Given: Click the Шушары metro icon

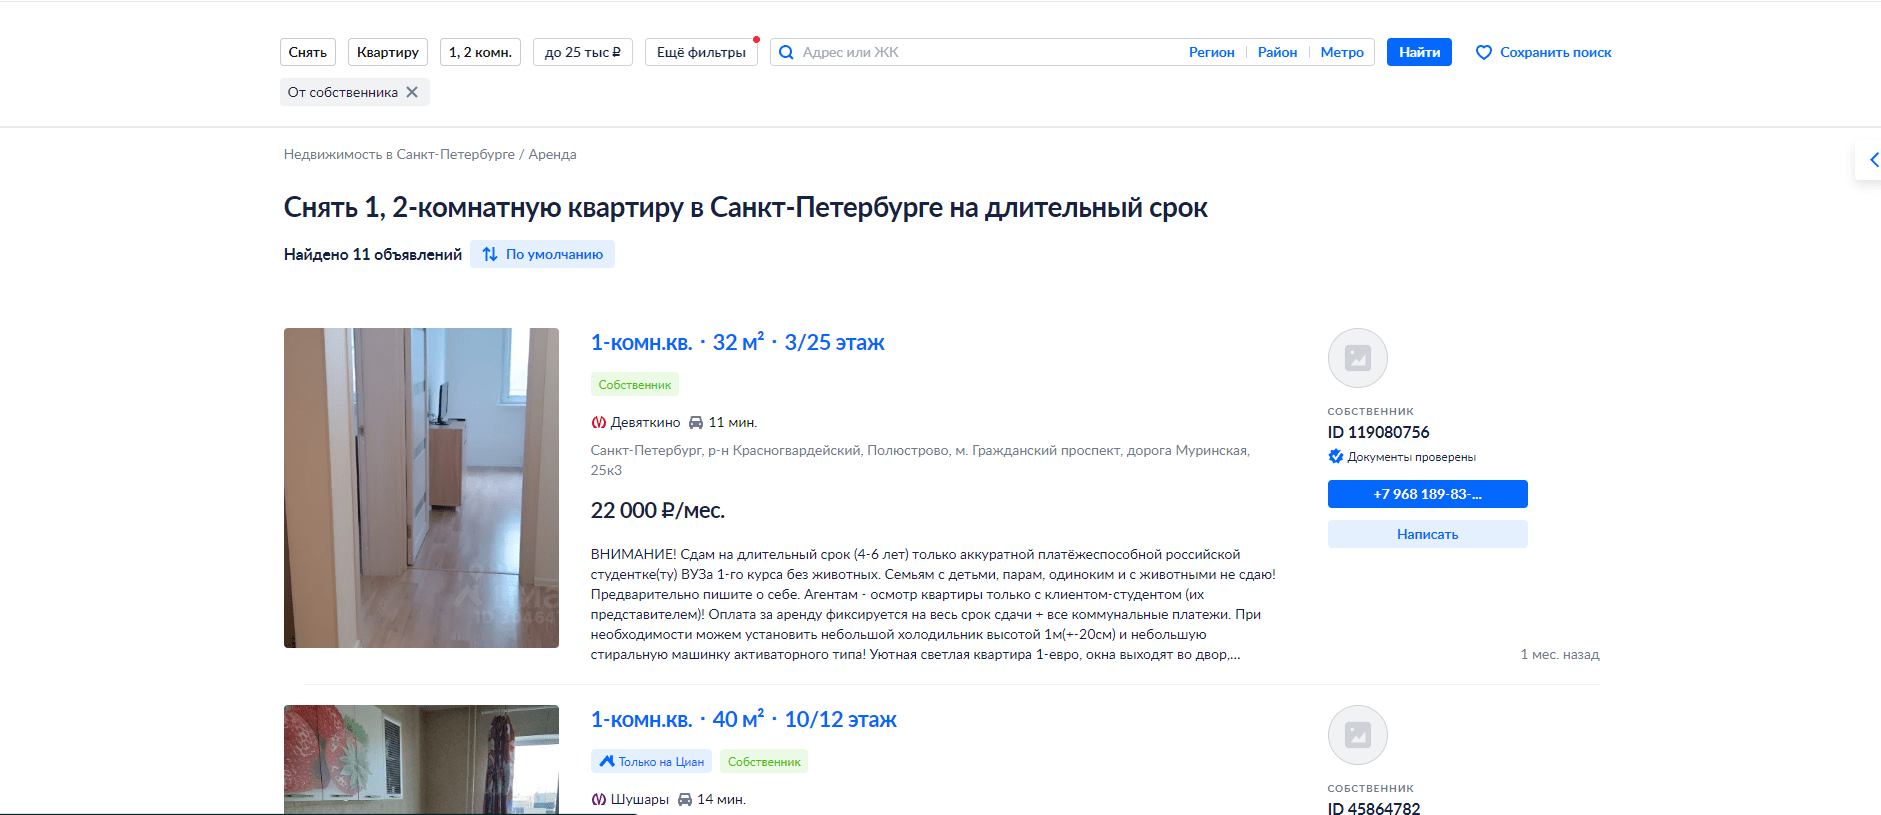Looking at the screenshot, I should pos(598,799).
